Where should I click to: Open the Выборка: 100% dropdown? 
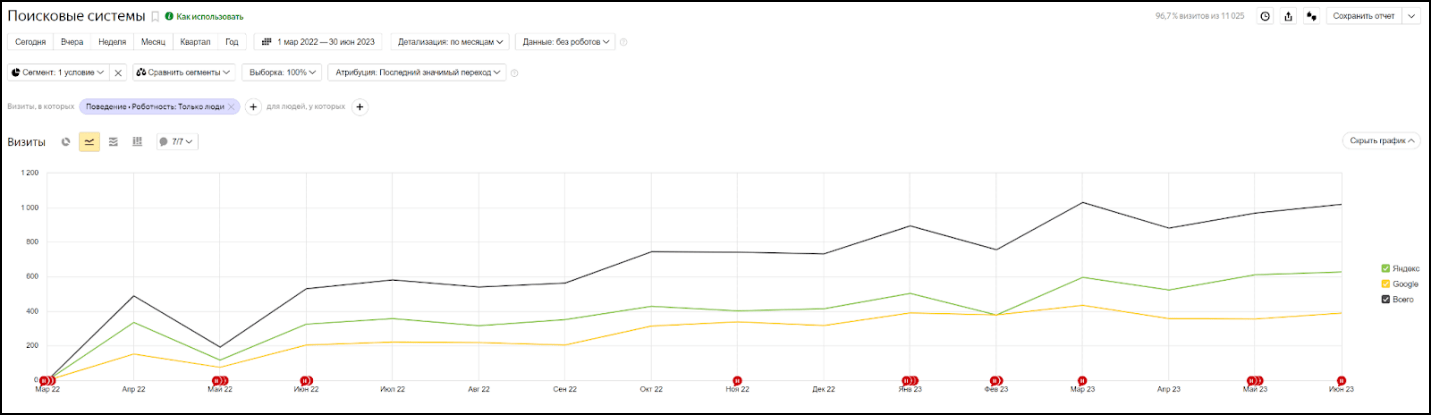pos(282,73)
